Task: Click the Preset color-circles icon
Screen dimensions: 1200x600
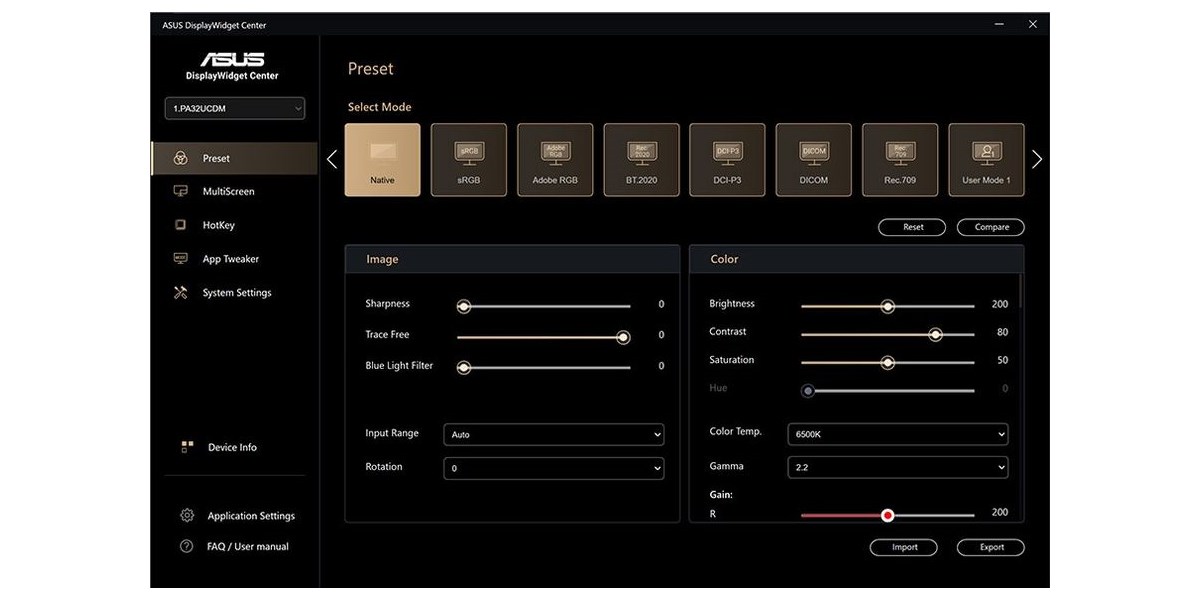Action: [181, 158]
